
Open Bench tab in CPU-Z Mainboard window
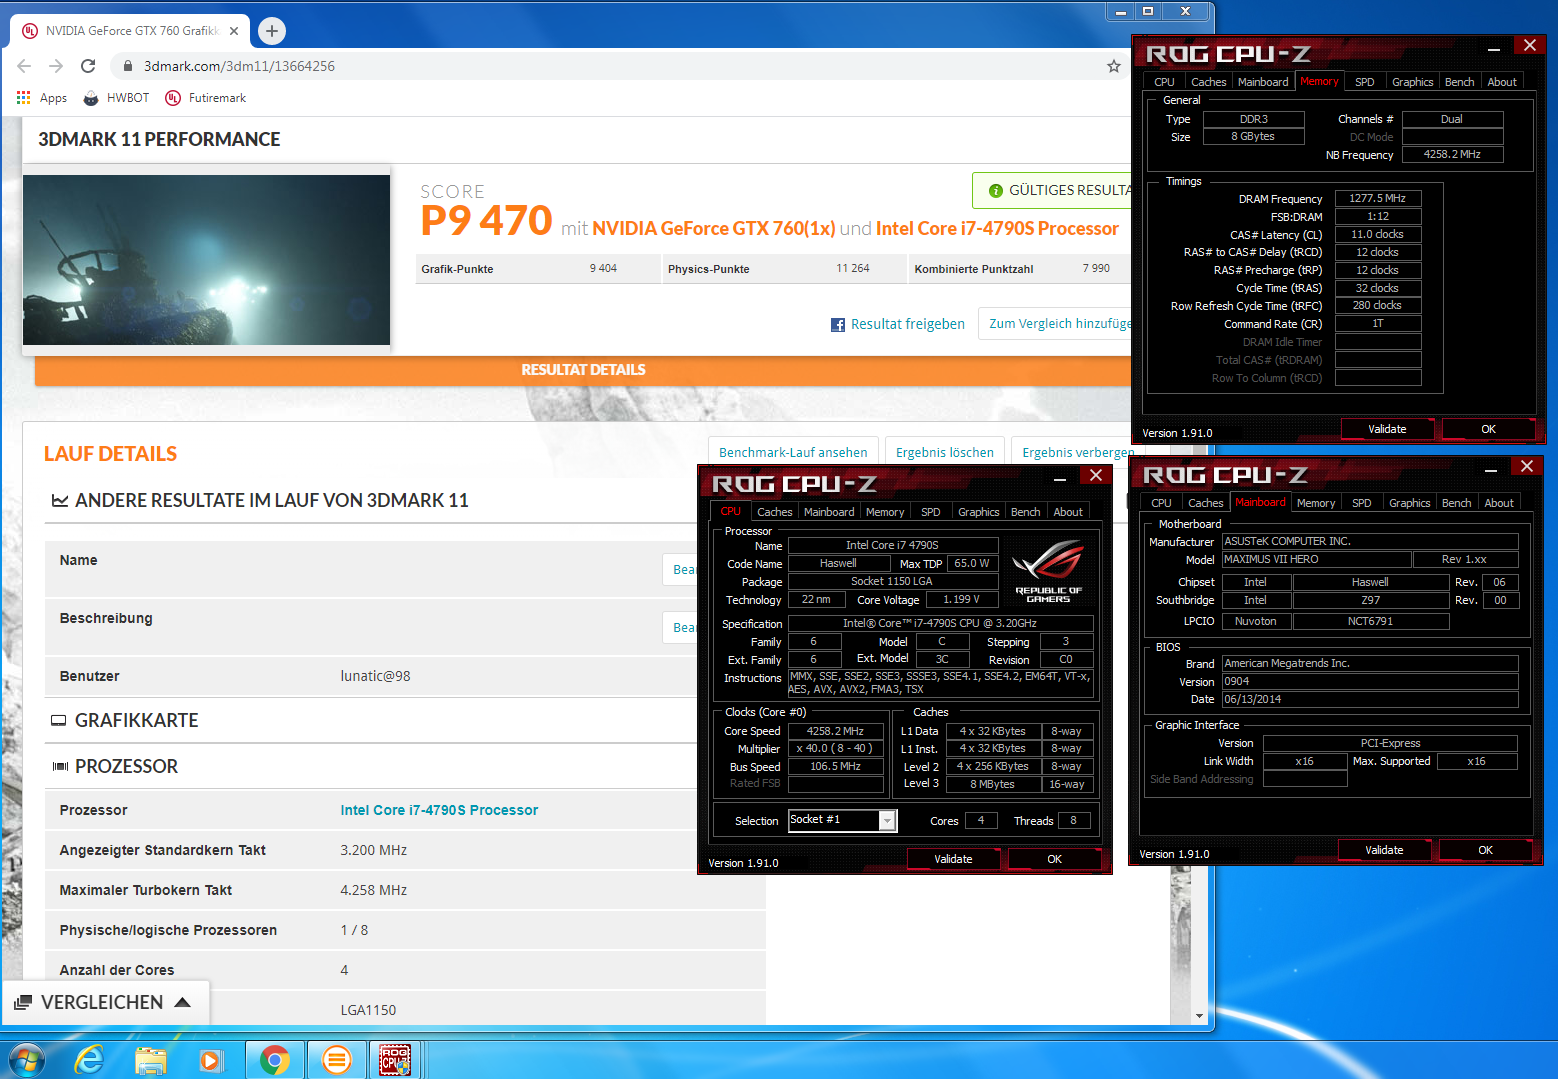tap(1456, 503)
